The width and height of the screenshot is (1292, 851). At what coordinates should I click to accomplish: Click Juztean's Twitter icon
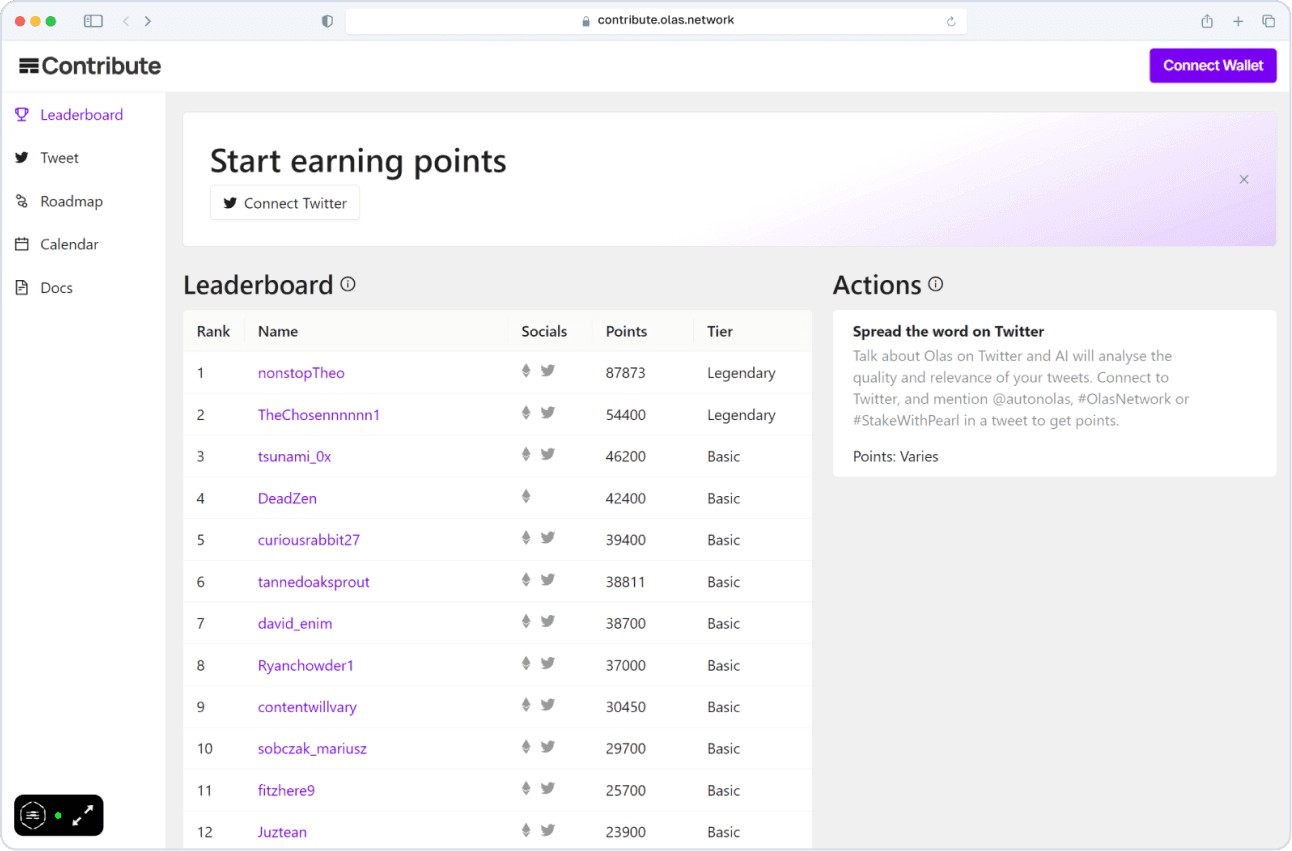click(548, 830)
